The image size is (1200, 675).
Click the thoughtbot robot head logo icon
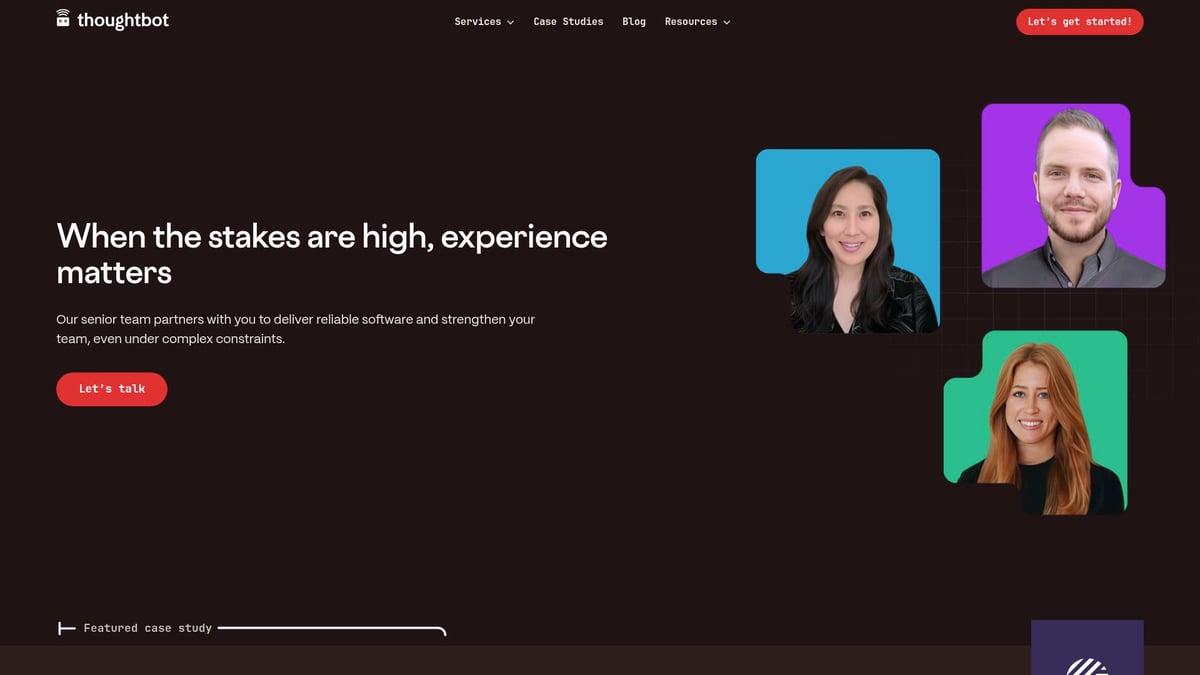(61, 19)
